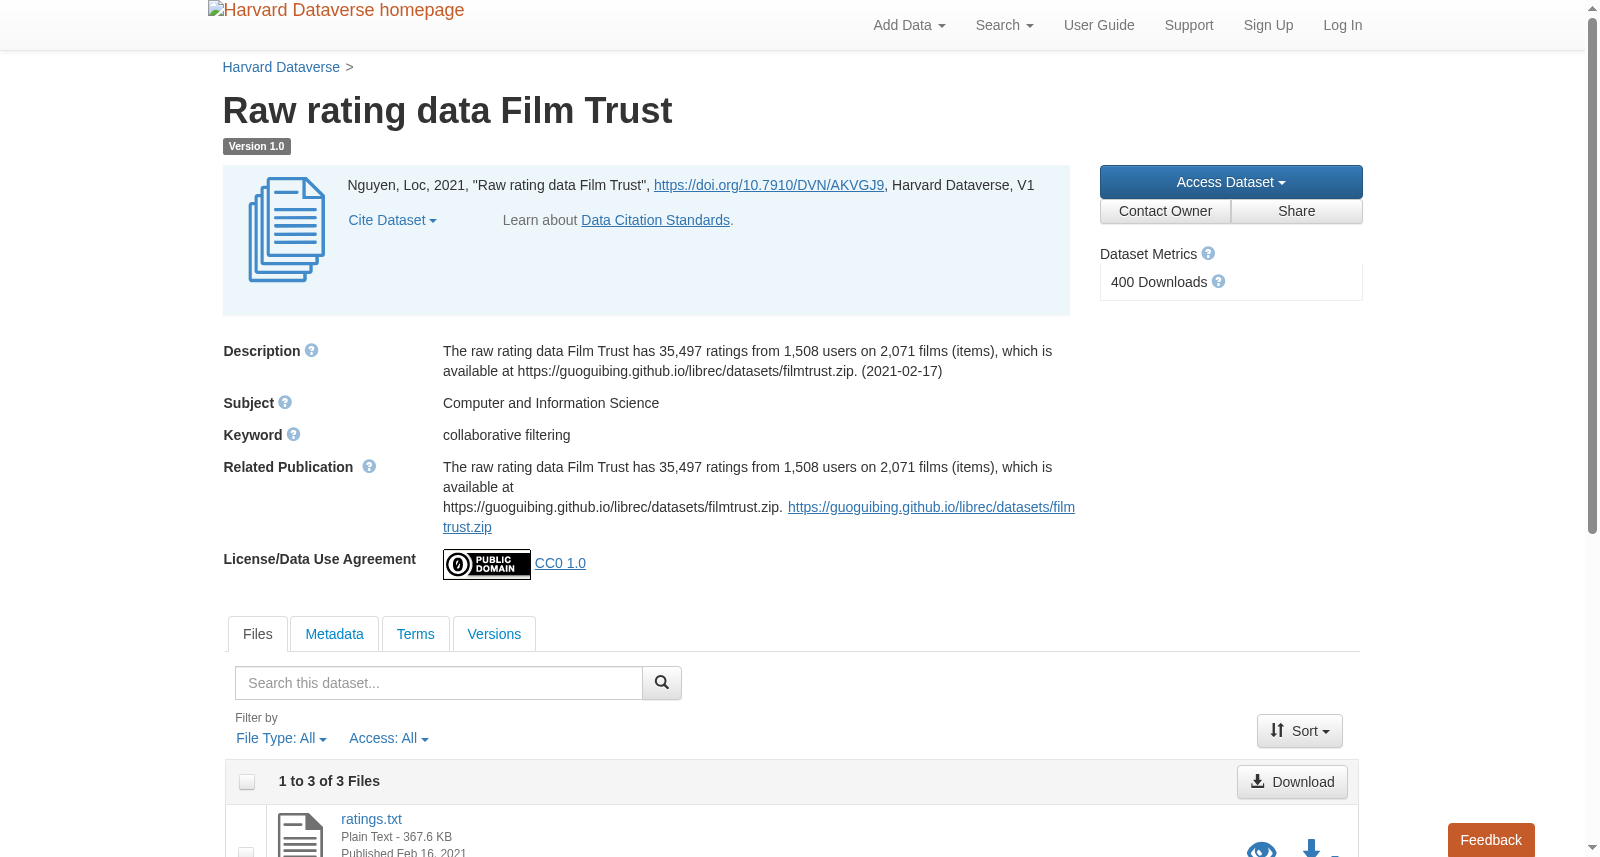The height and width of the screenshot is (857, 1600).
Task: Click the Feedback button
Action: click(1491, 840)
